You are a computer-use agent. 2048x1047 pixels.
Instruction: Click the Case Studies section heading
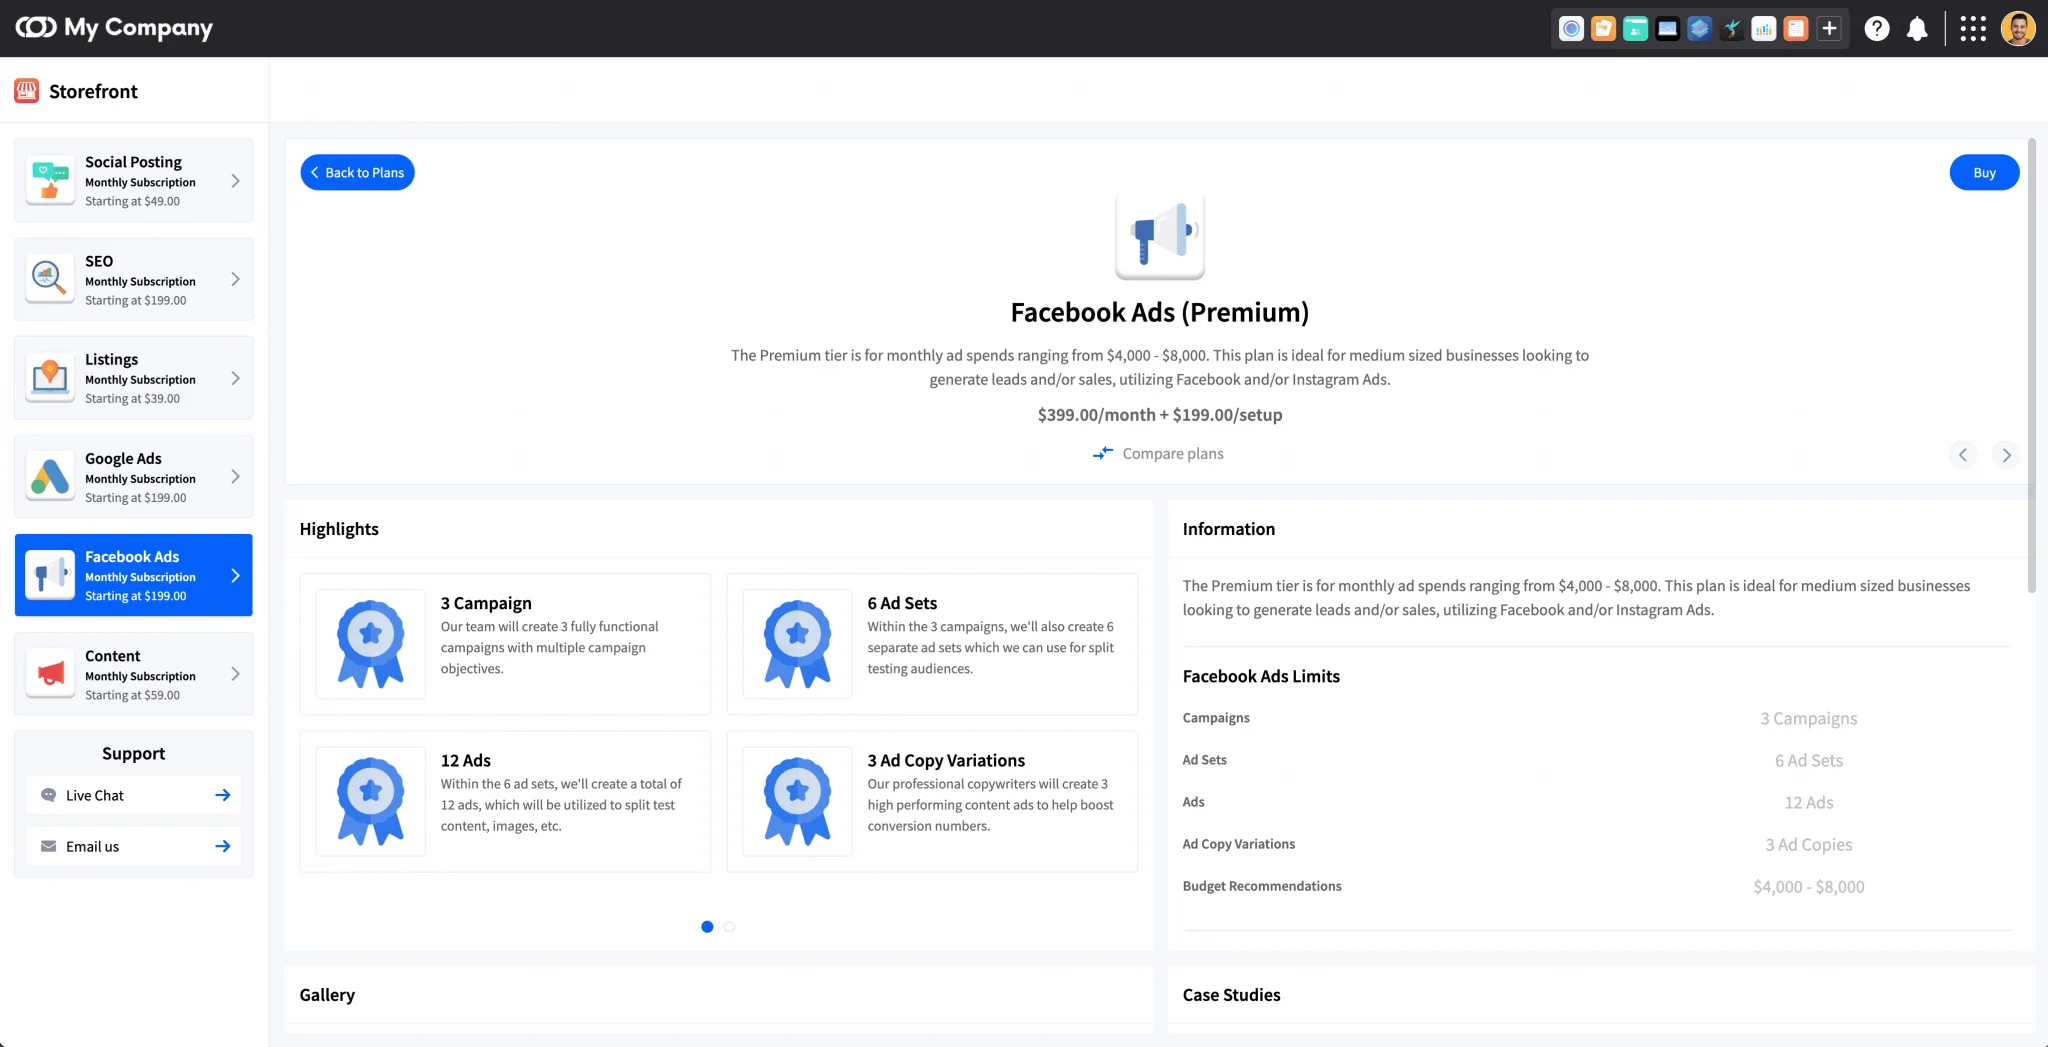(1231, 995)
